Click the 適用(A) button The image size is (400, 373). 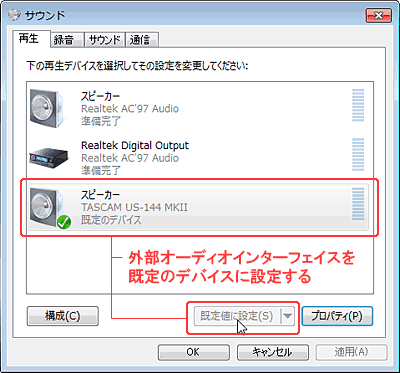[x=351, y=352]
